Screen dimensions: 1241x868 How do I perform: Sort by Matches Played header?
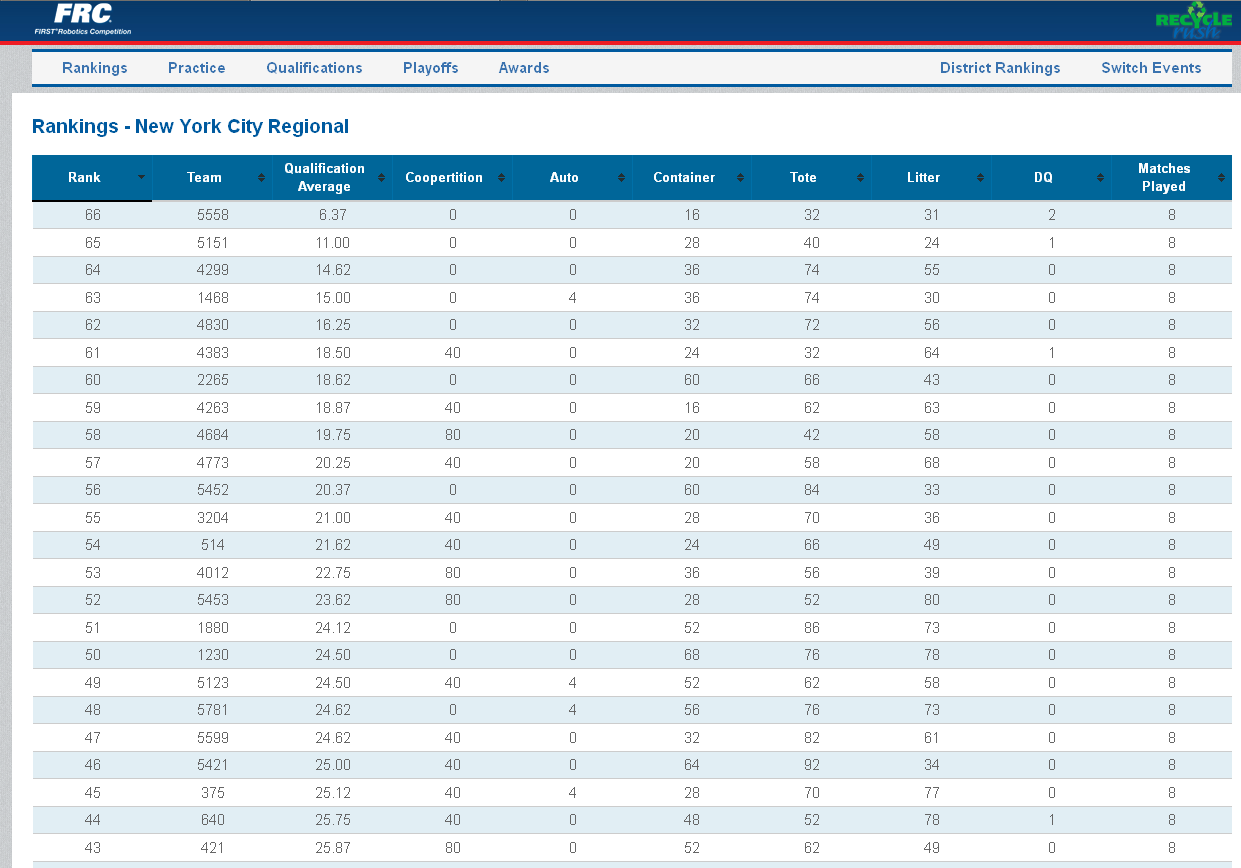coord(1171,178)
